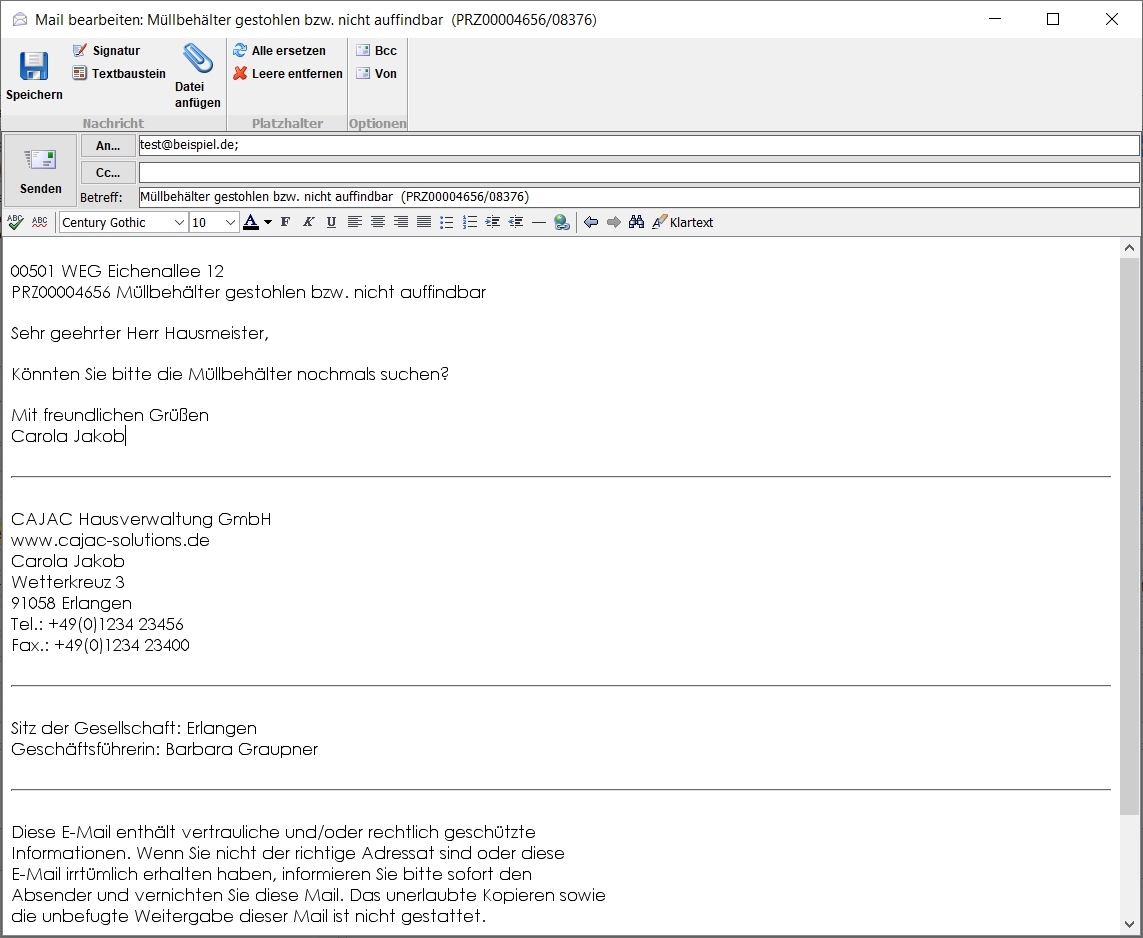Click the www.cajac-solutions.de text
Image resolution: width=1143 pixels, height=938 pixels.
click(x=110, y=540)
